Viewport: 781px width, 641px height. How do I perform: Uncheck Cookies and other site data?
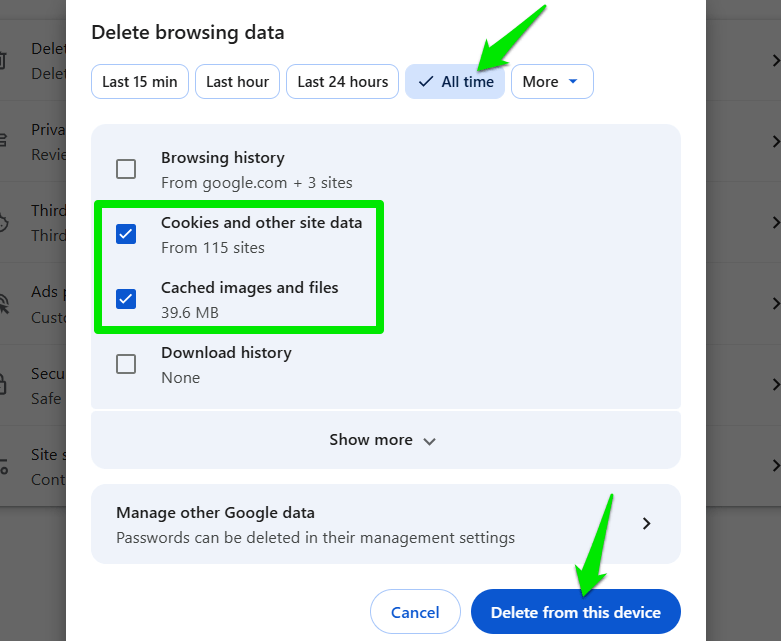tap(126, 234)
